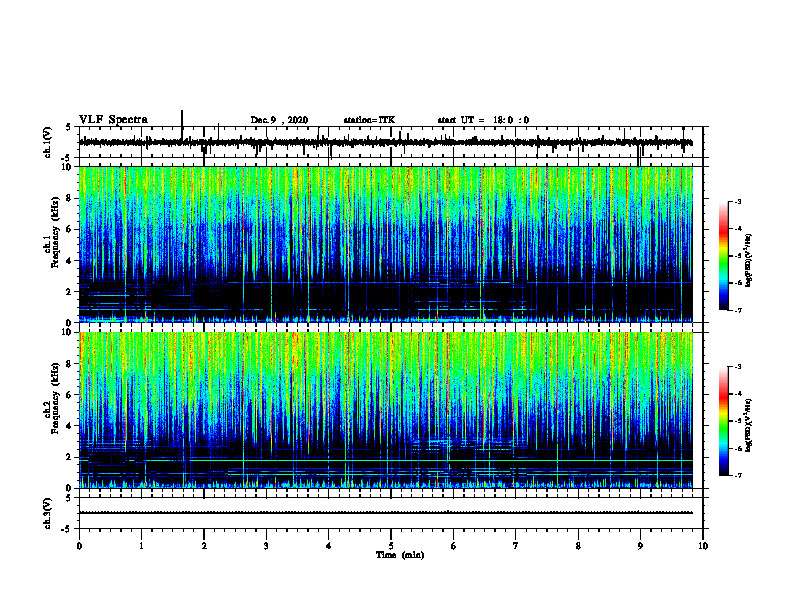Click time axis tick label "0"

(79, 546)
